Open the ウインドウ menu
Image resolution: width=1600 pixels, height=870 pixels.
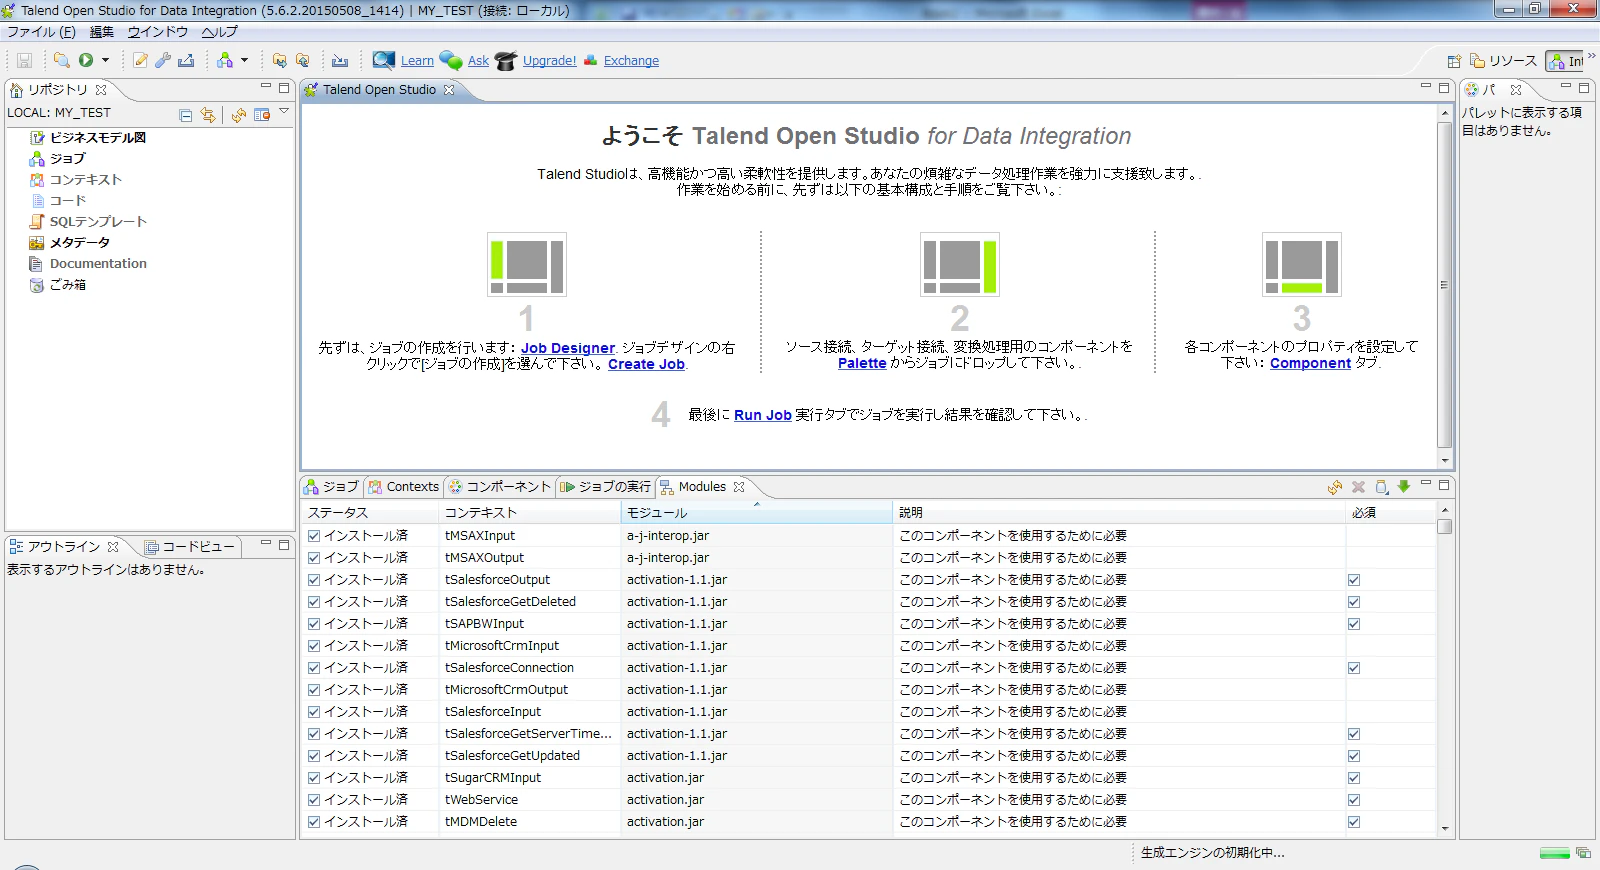157,32
